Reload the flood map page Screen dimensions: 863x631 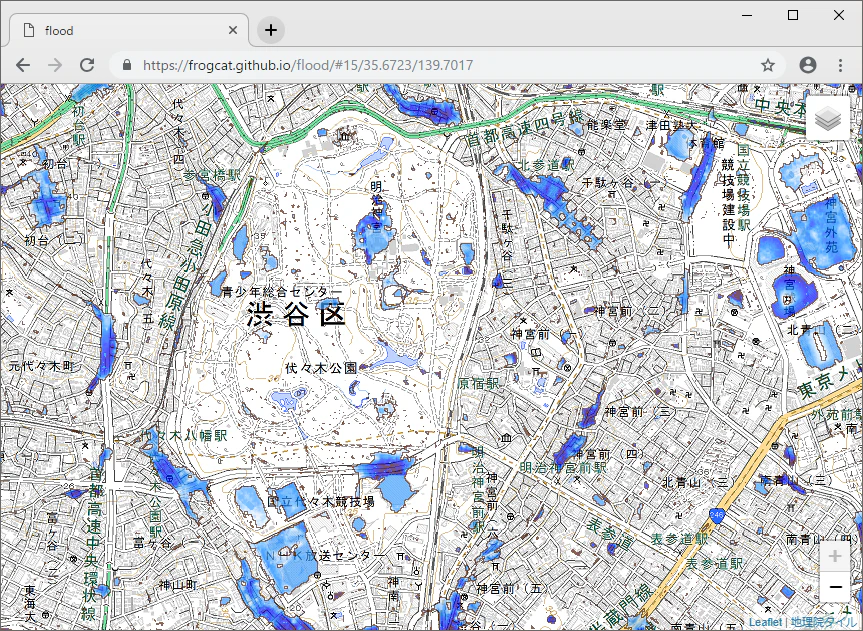(x=87, y=65)
